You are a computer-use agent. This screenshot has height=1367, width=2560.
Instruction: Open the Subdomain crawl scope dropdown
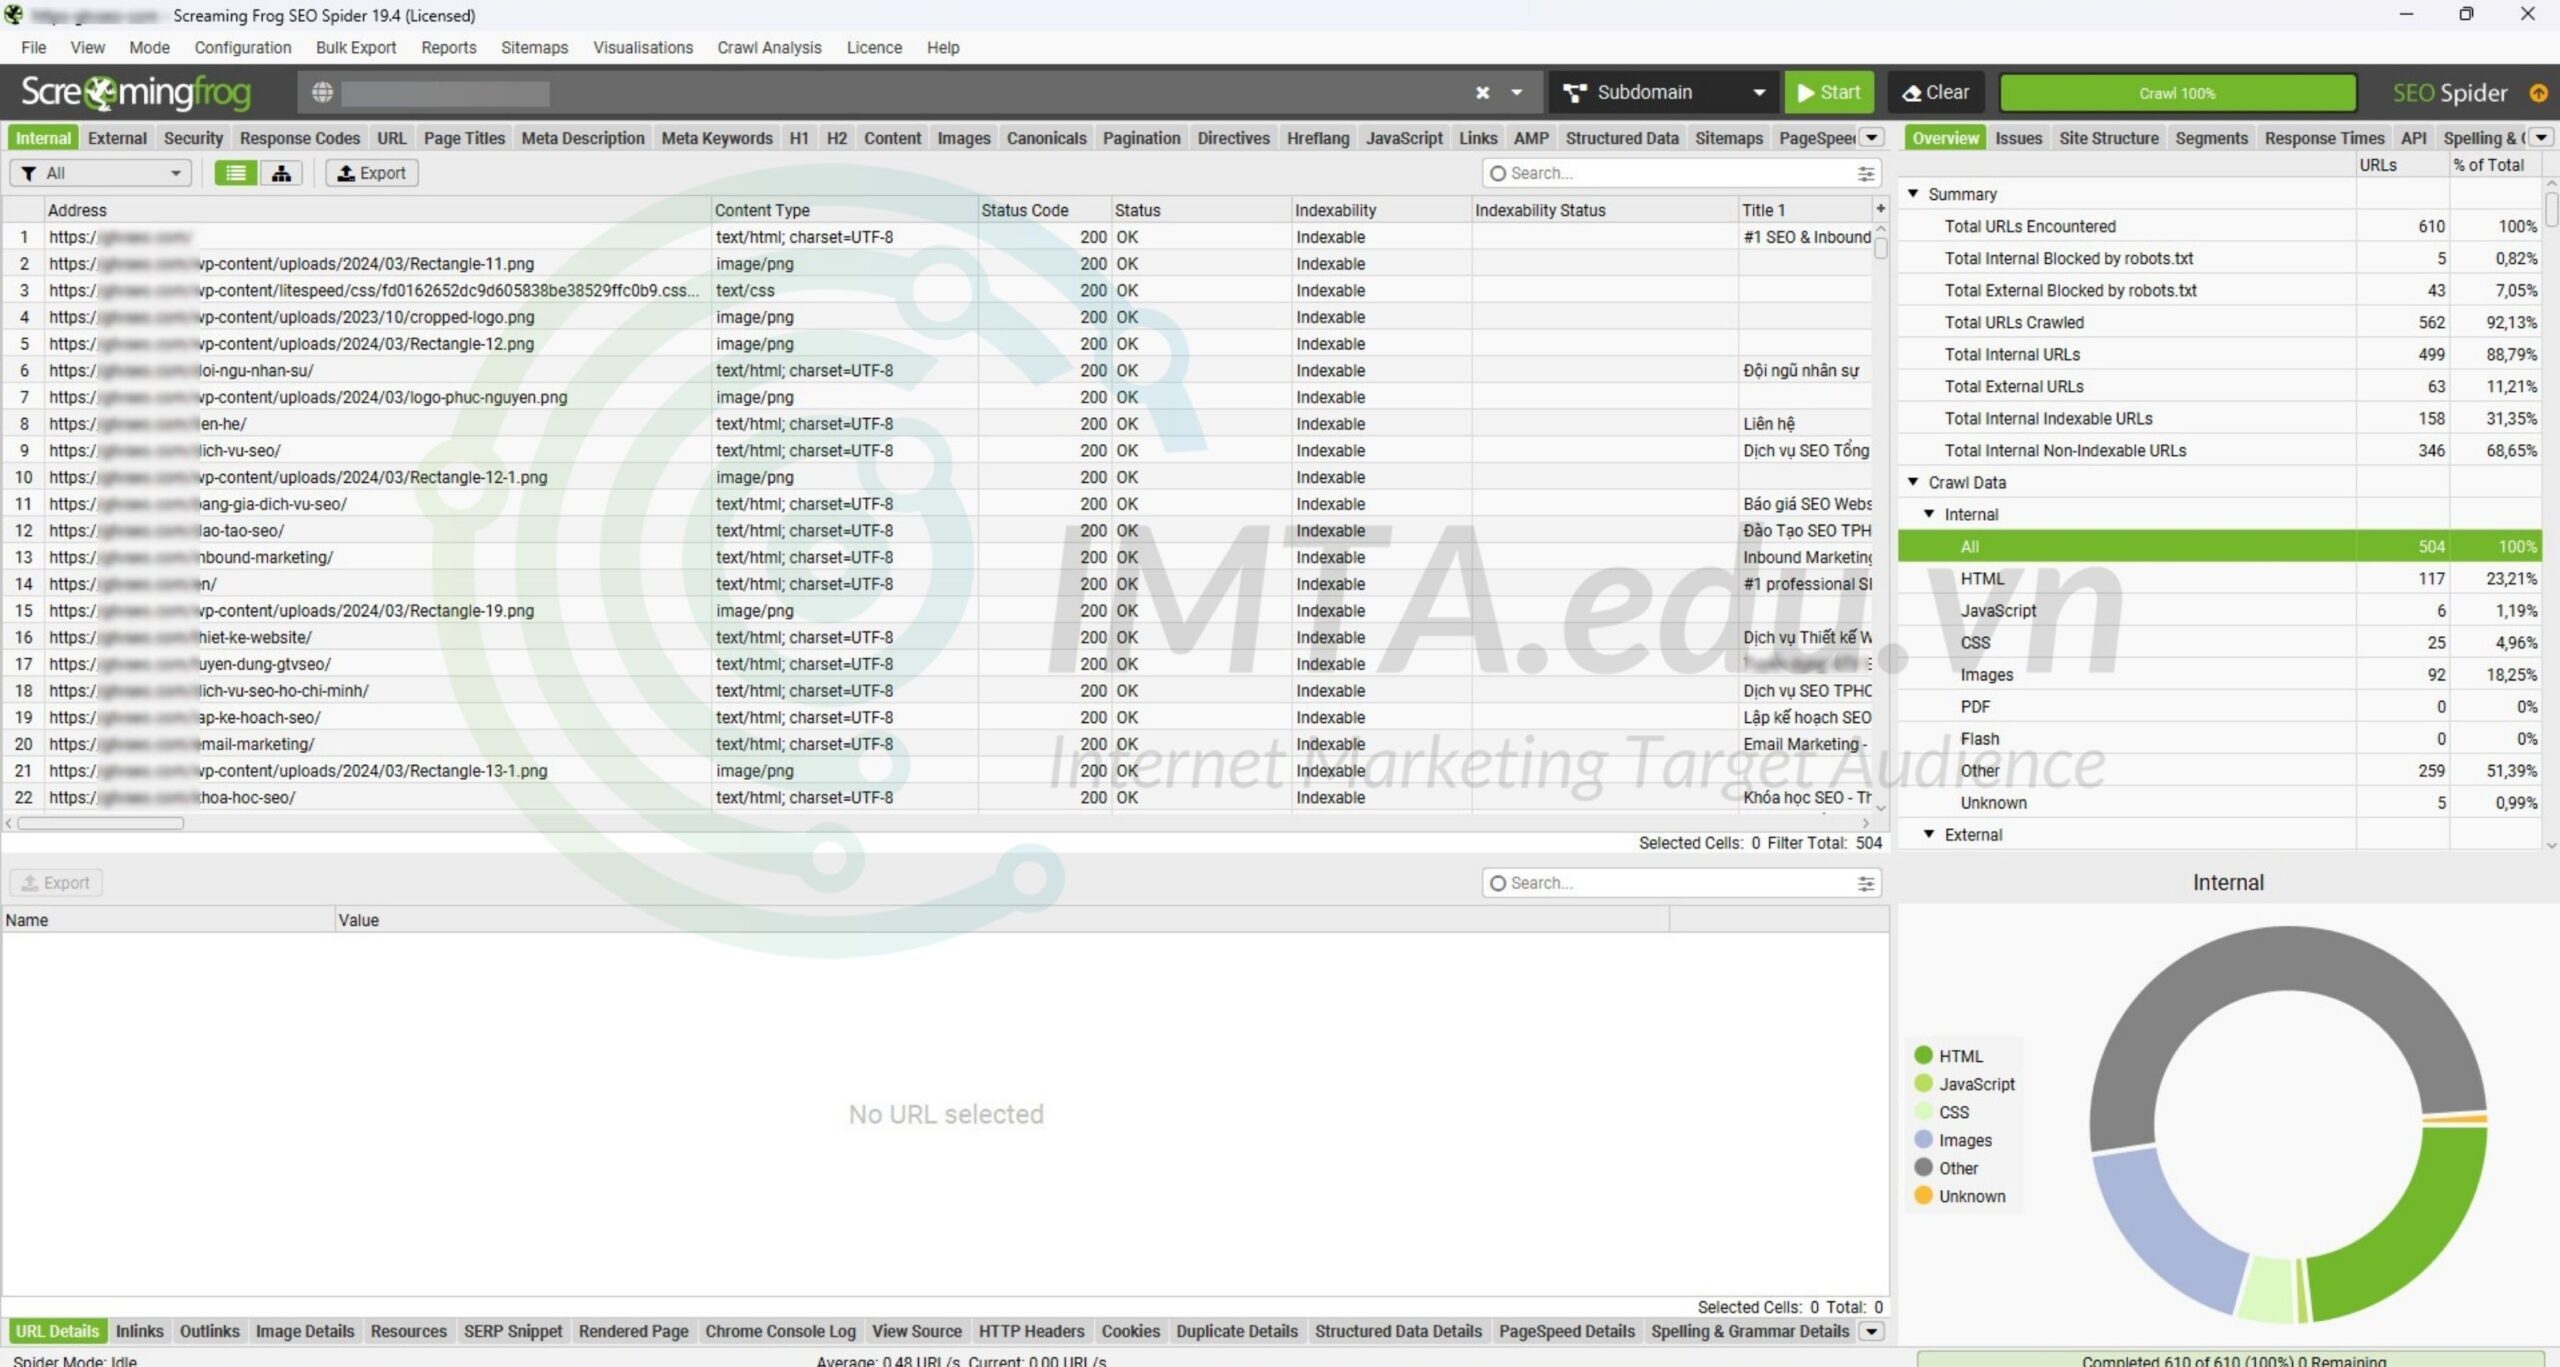1663,92
